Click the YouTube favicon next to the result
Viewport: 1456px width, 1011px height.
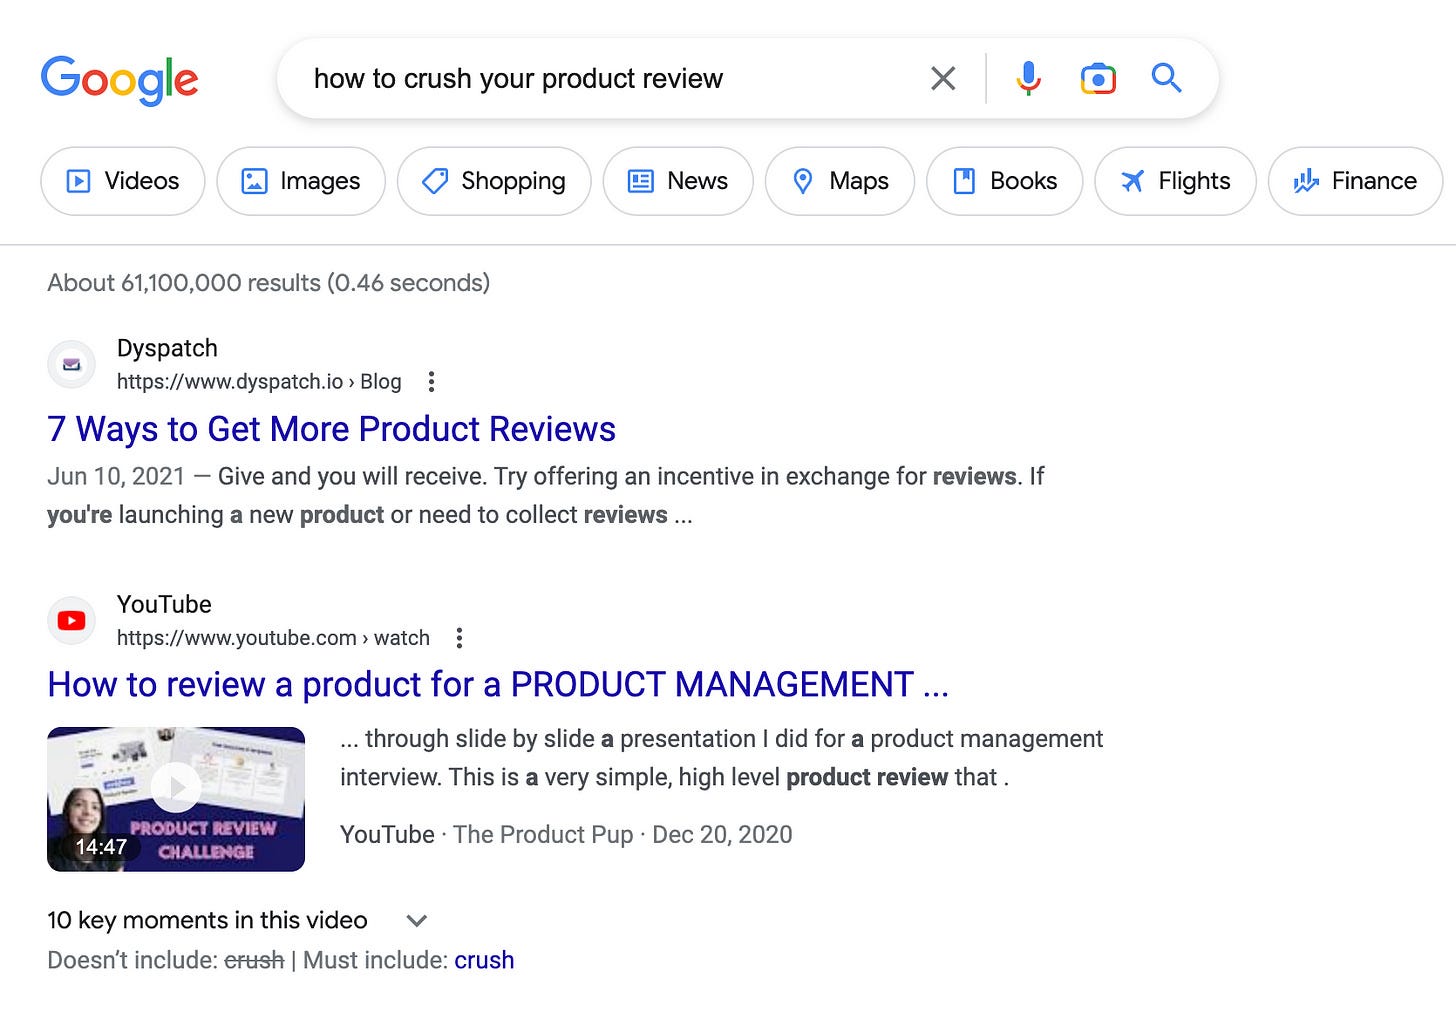click(71, 620)
